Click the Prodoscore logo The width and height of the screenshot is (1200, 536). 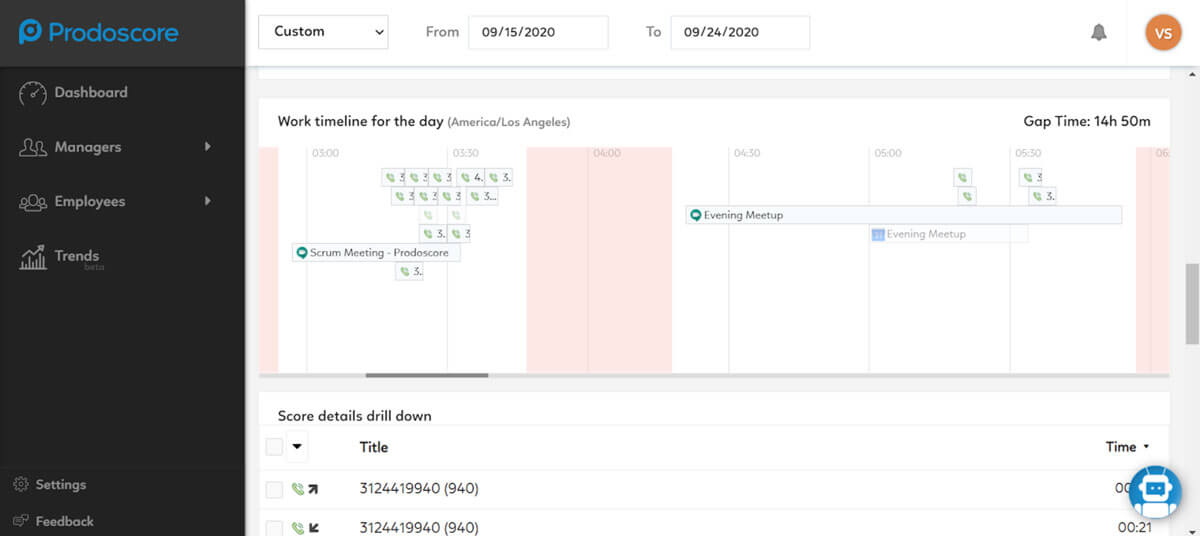click(98, 32)
